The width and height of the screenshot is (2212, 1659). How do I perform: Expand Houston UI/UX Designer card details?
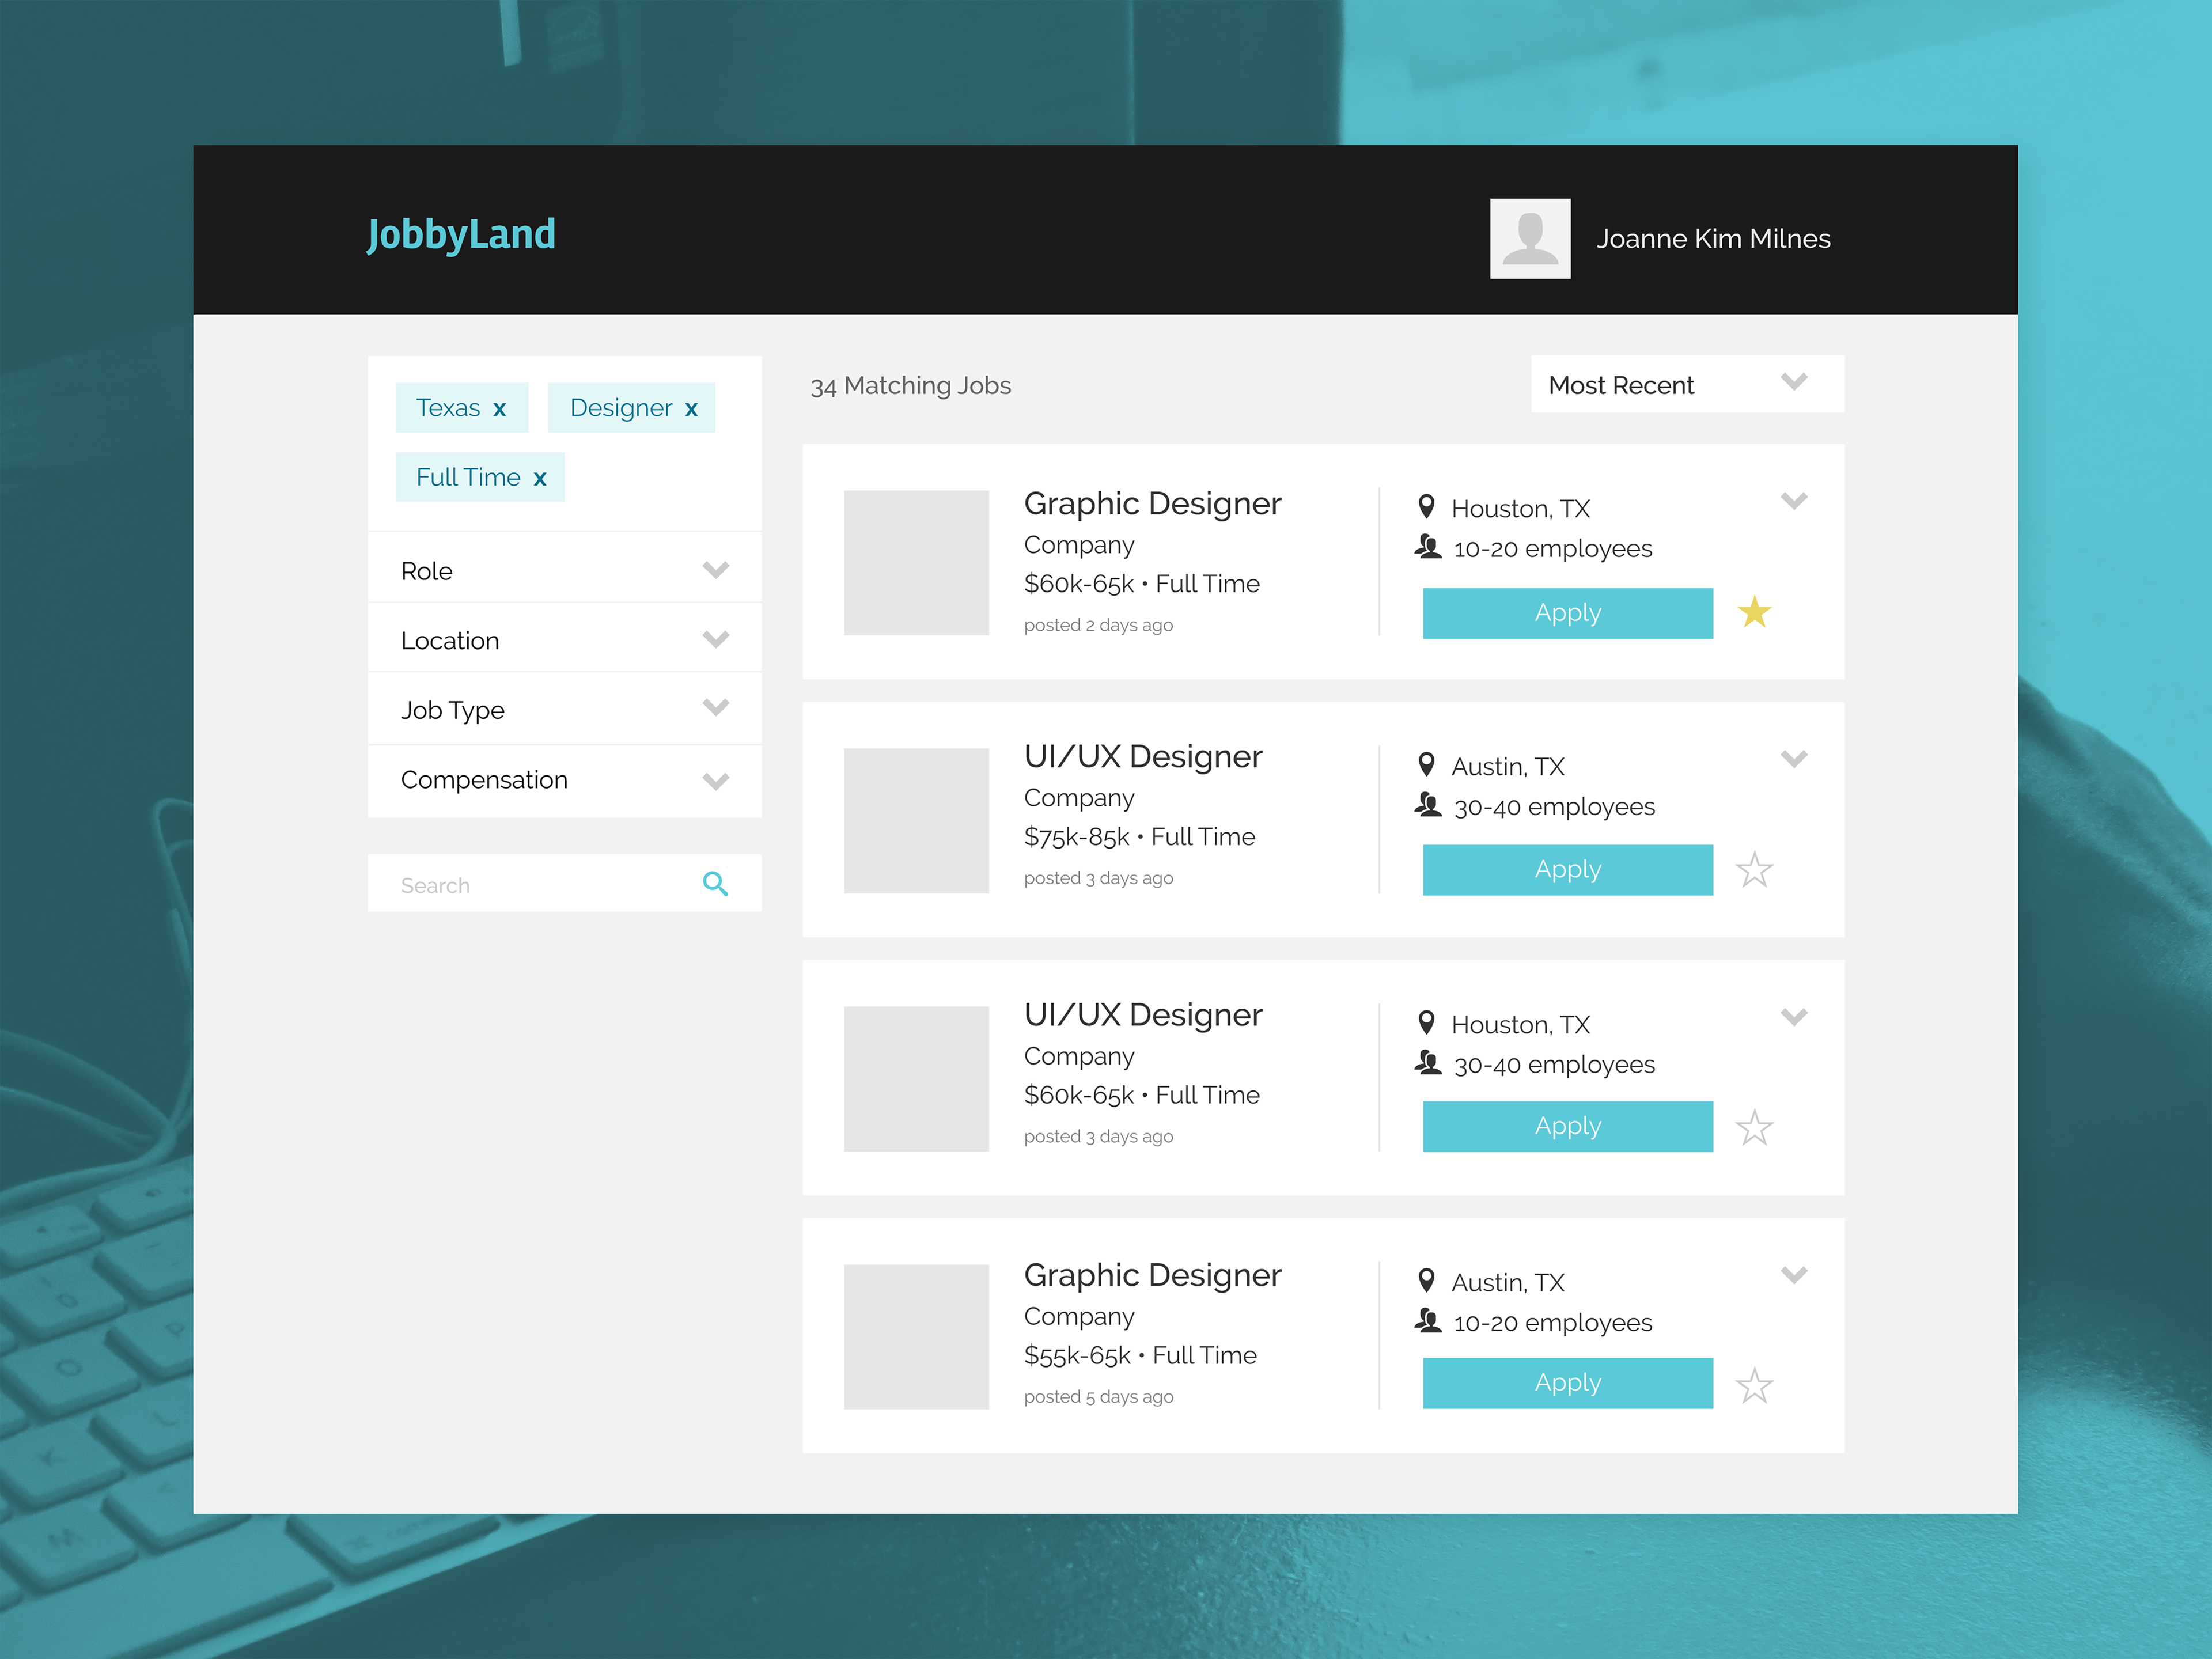click(1794, 1017)
